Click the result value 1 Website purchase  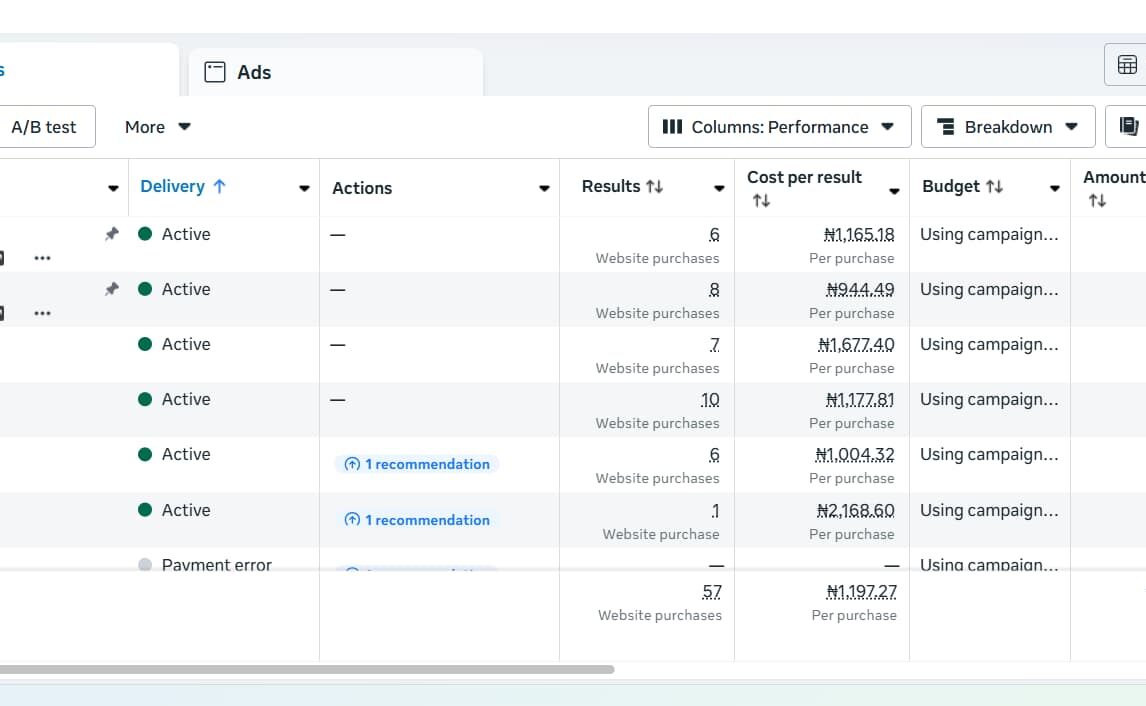tap(716, 510)
